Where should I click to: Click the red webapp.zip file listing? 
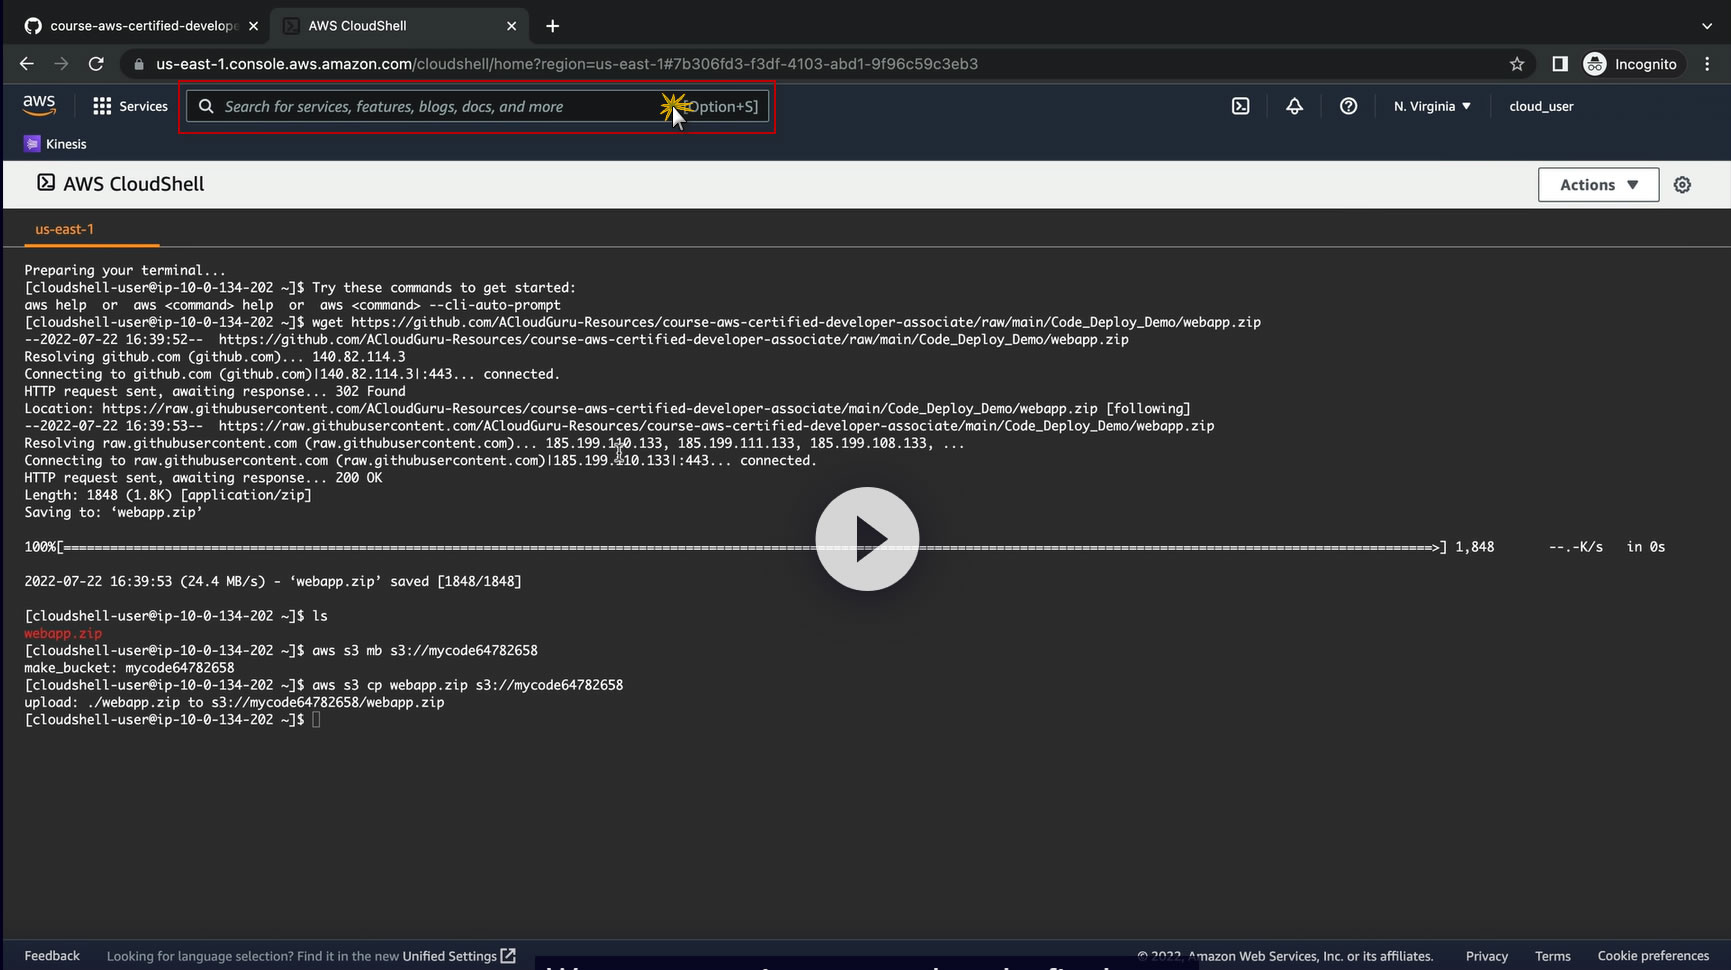[63, 633]
